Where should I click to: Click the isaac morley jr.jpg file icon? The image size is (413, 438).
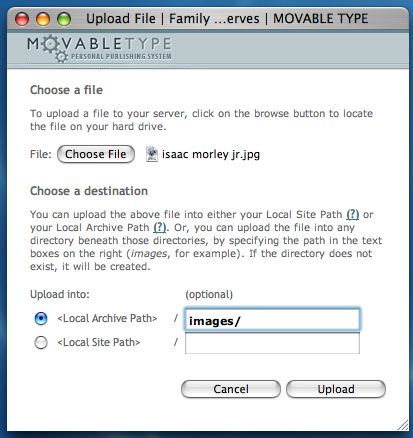(152, 155)
